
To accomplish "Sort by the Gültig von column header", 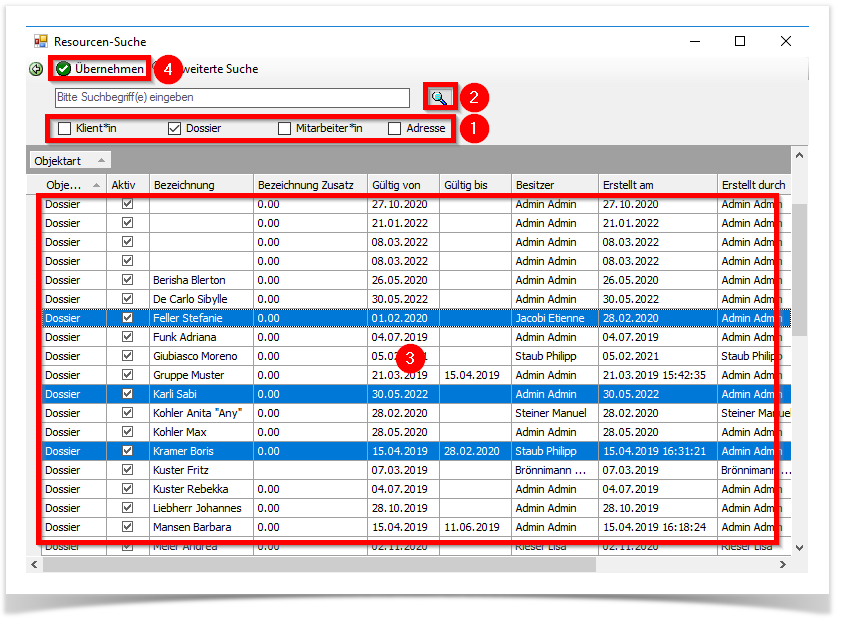I will click(x=403, y=185).
